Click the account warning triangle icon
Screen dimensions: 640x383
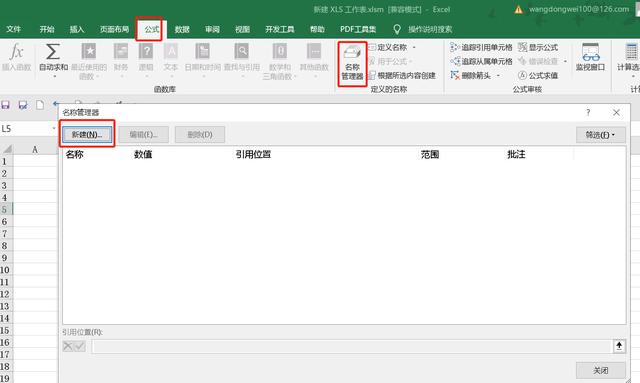518,9
